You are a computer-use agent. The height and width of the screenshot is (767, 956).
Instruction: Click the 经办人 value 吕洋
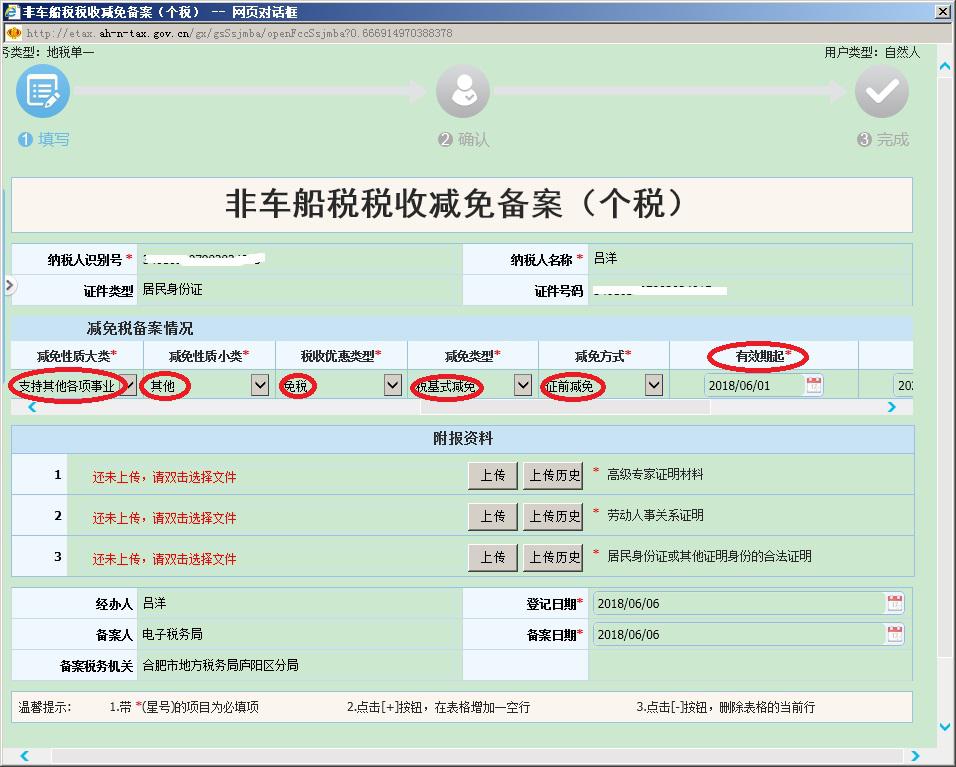tap(154, 603)
